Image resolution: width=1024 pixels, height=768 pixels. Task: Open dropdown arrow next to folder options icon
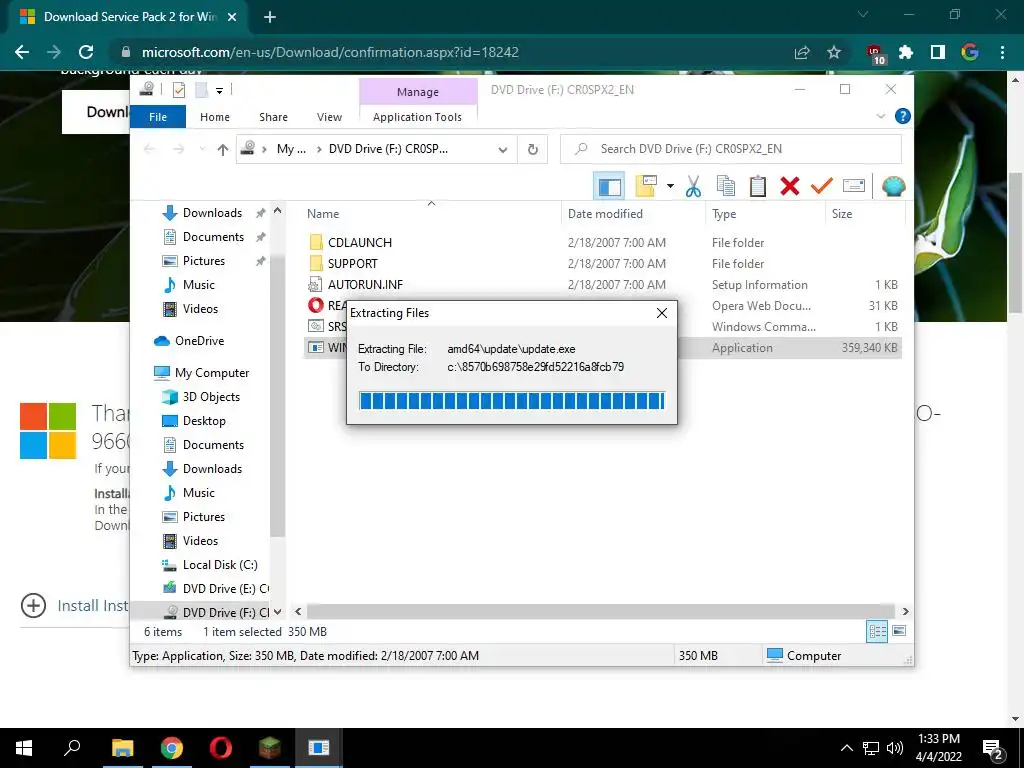click(x=670, y=186)
